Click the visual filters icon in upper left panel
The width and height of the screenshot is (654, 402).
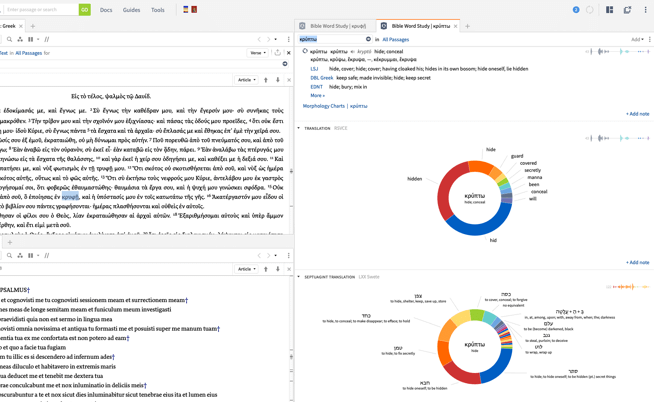pos(20,39)
